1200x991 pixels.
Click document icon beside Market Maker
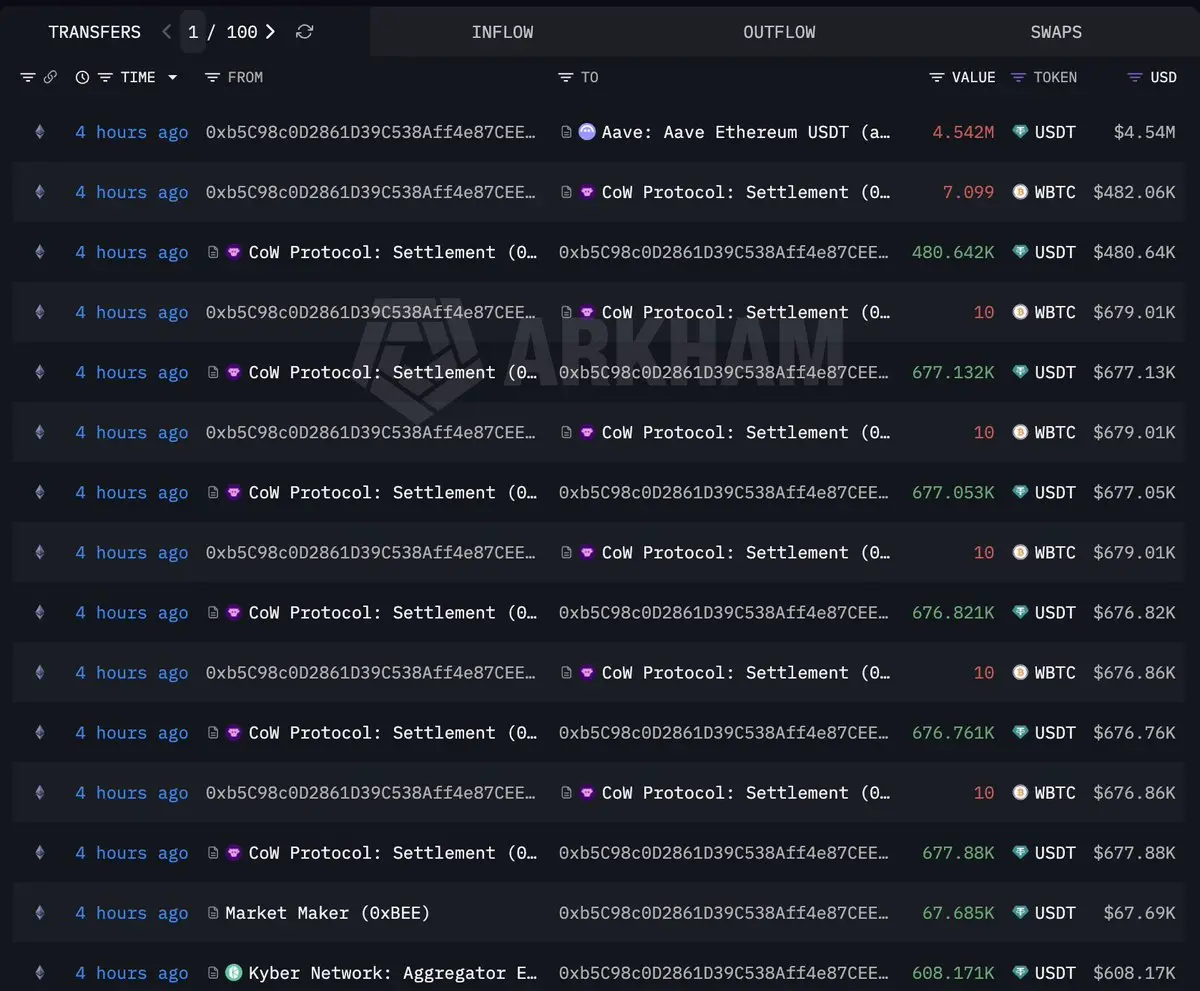(x=213, y=912)
